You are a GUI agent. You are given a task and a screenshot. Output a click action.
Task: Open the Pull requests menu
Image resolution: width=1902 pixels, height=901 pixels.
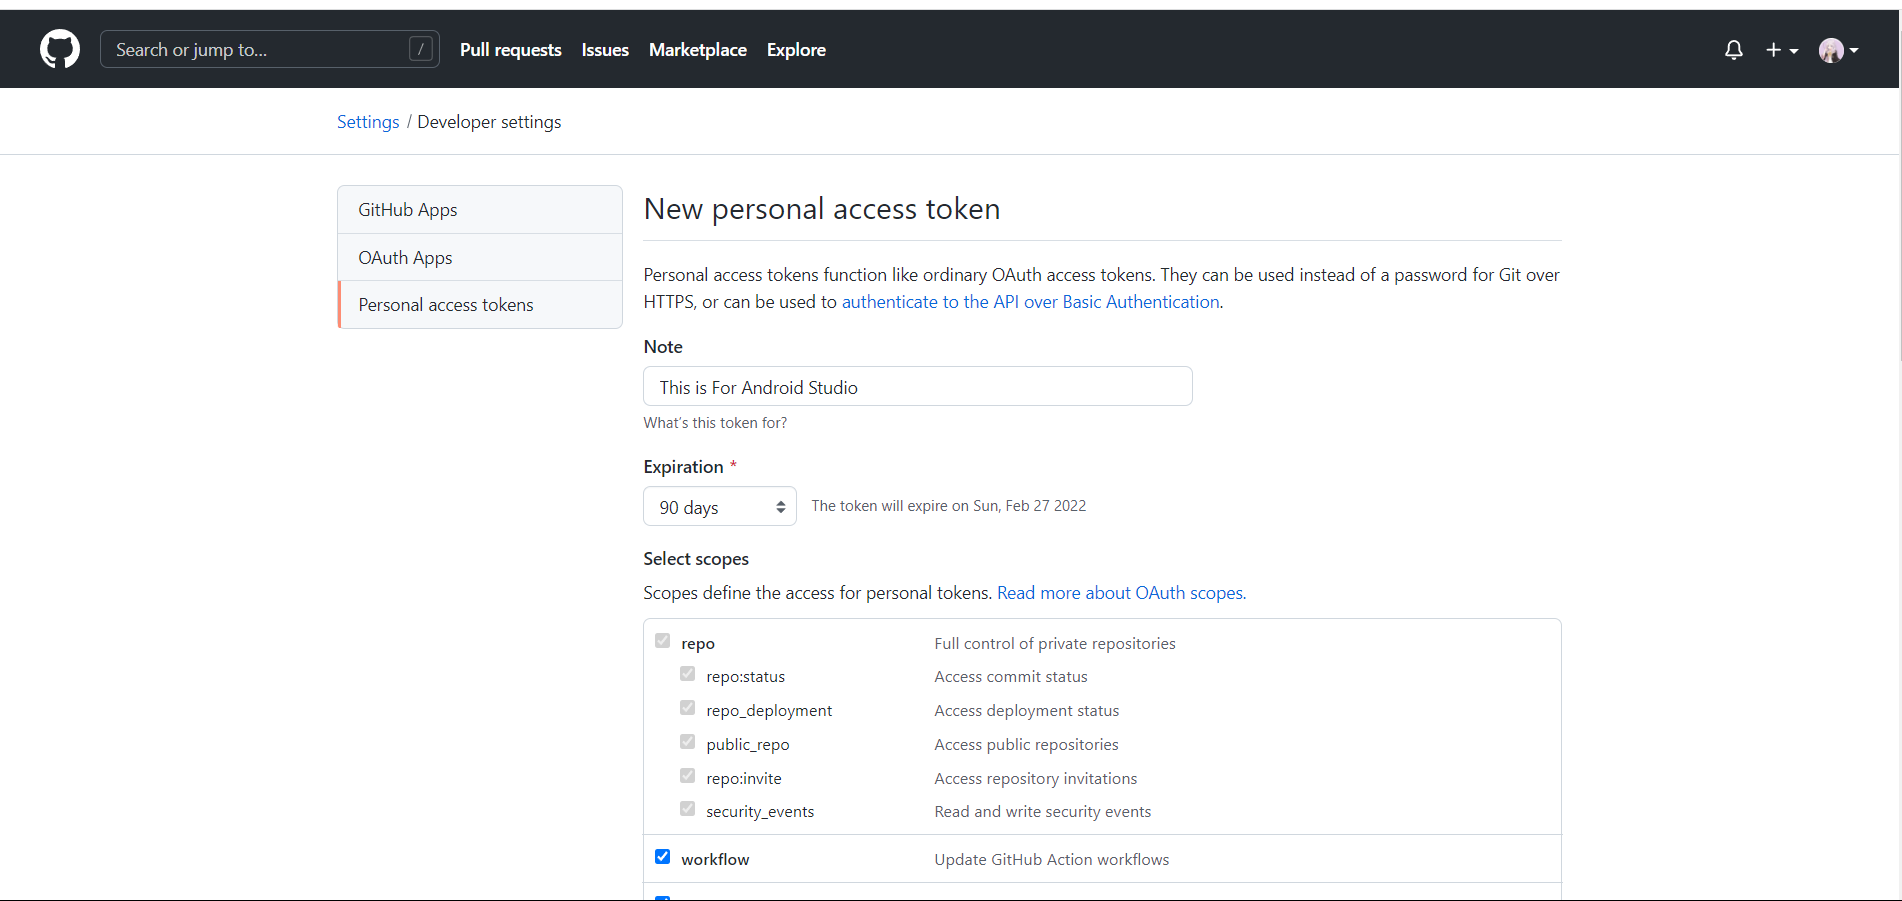[x=511, y=49]
